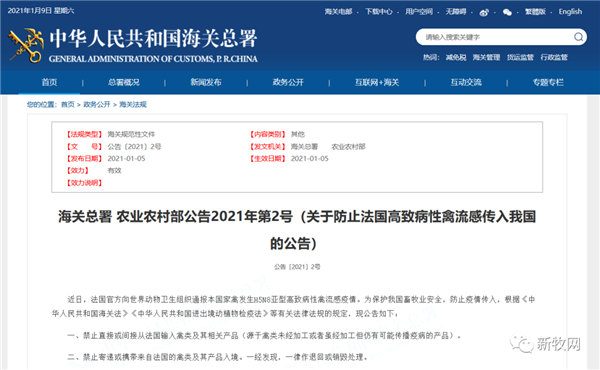Image resolution: width=600 pixels, height=370 pixels.
Task: Switch to 繁體版 traditional Chinese link
Action: [535, 12]
